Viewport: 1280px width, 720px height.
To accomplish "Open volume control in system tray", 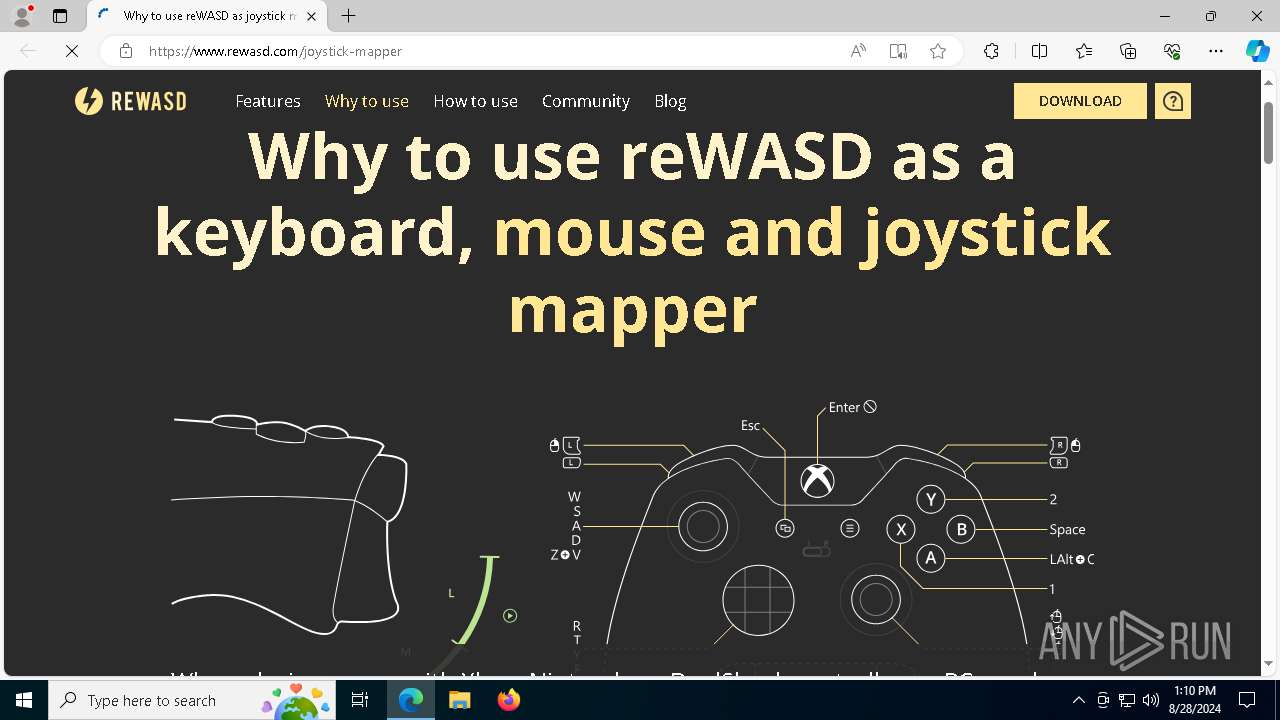I will click(1150, 700).
